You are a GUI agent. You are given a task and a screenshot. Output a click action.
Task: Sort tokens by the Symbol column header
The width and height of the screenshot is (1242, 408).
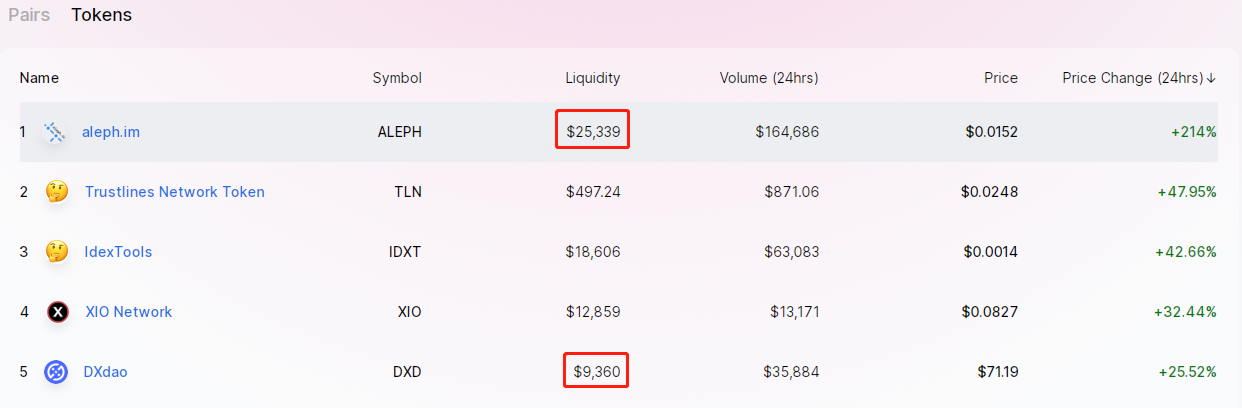397,78
